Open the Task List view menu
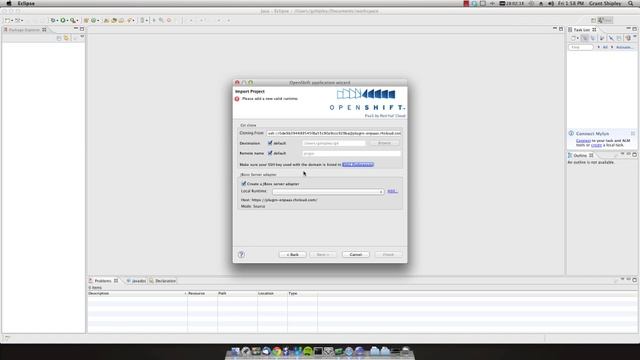640x360 pixels. pos(635,37)
